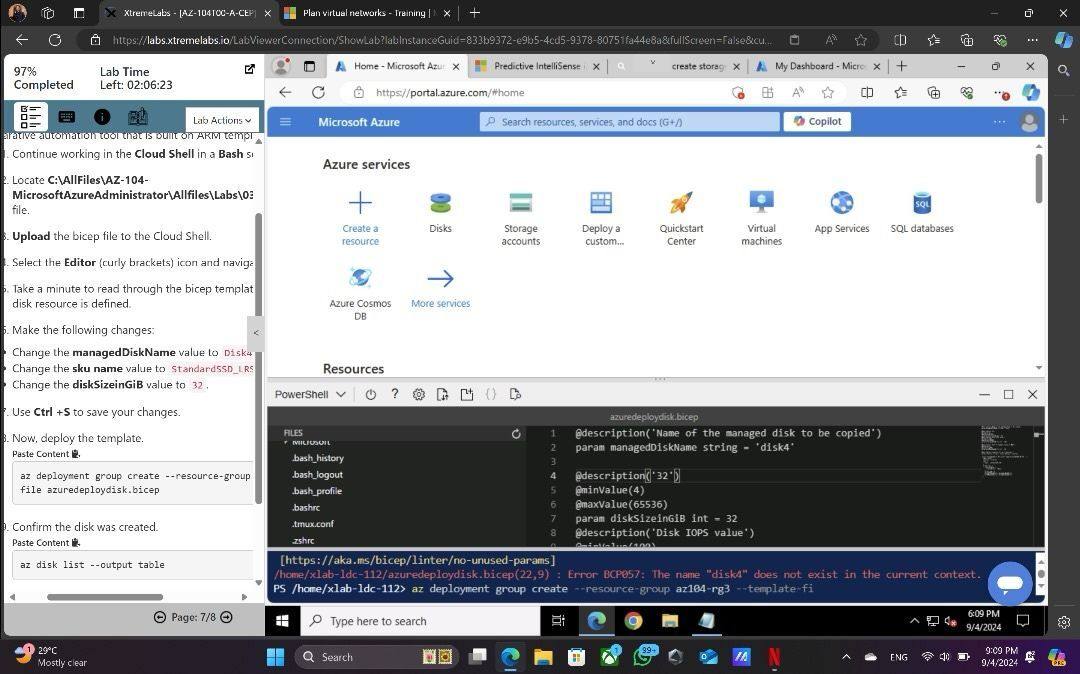Open Cloud Shell help question mark

(395, 394)
